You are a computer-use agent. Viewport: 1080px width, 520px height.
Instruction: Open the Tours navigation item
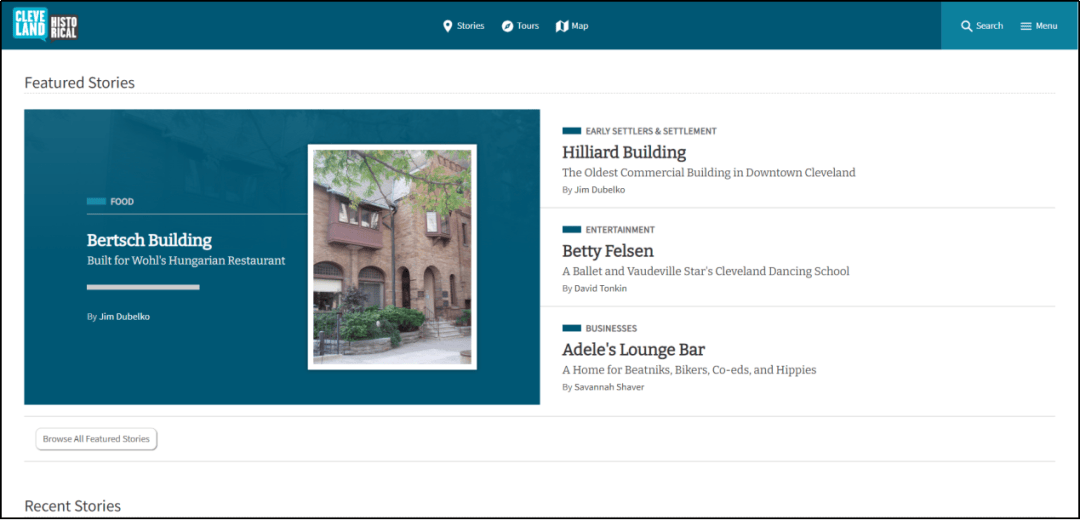tap(528, 26)
